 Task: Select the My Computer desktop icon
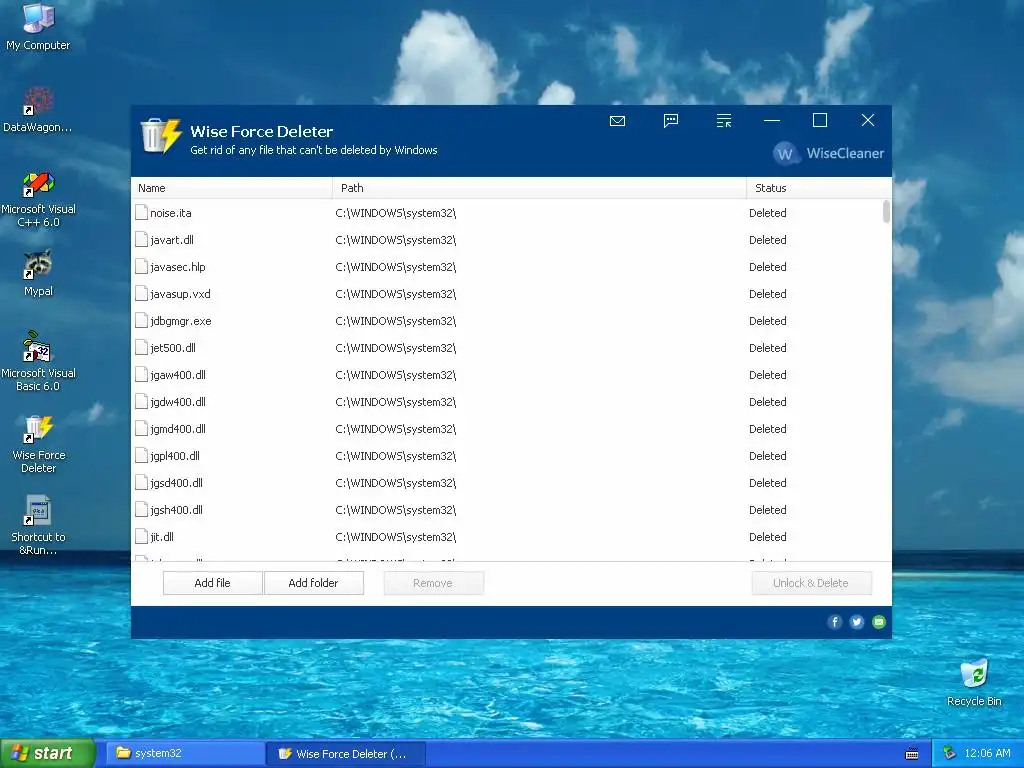(x=38, y=27)
